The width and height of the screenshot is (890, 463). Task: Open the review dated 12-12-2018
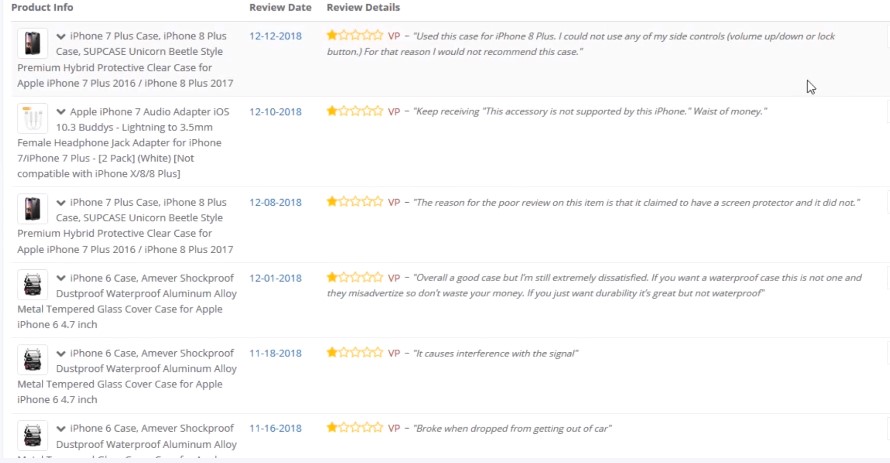(x=275, y=36)
